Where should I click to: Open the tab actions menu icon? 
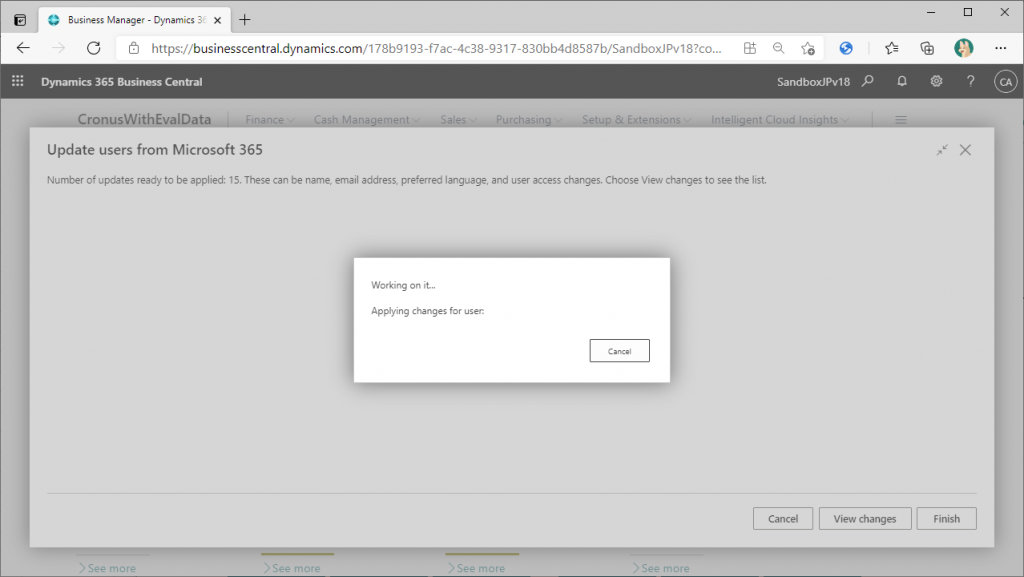coord(20,20)
